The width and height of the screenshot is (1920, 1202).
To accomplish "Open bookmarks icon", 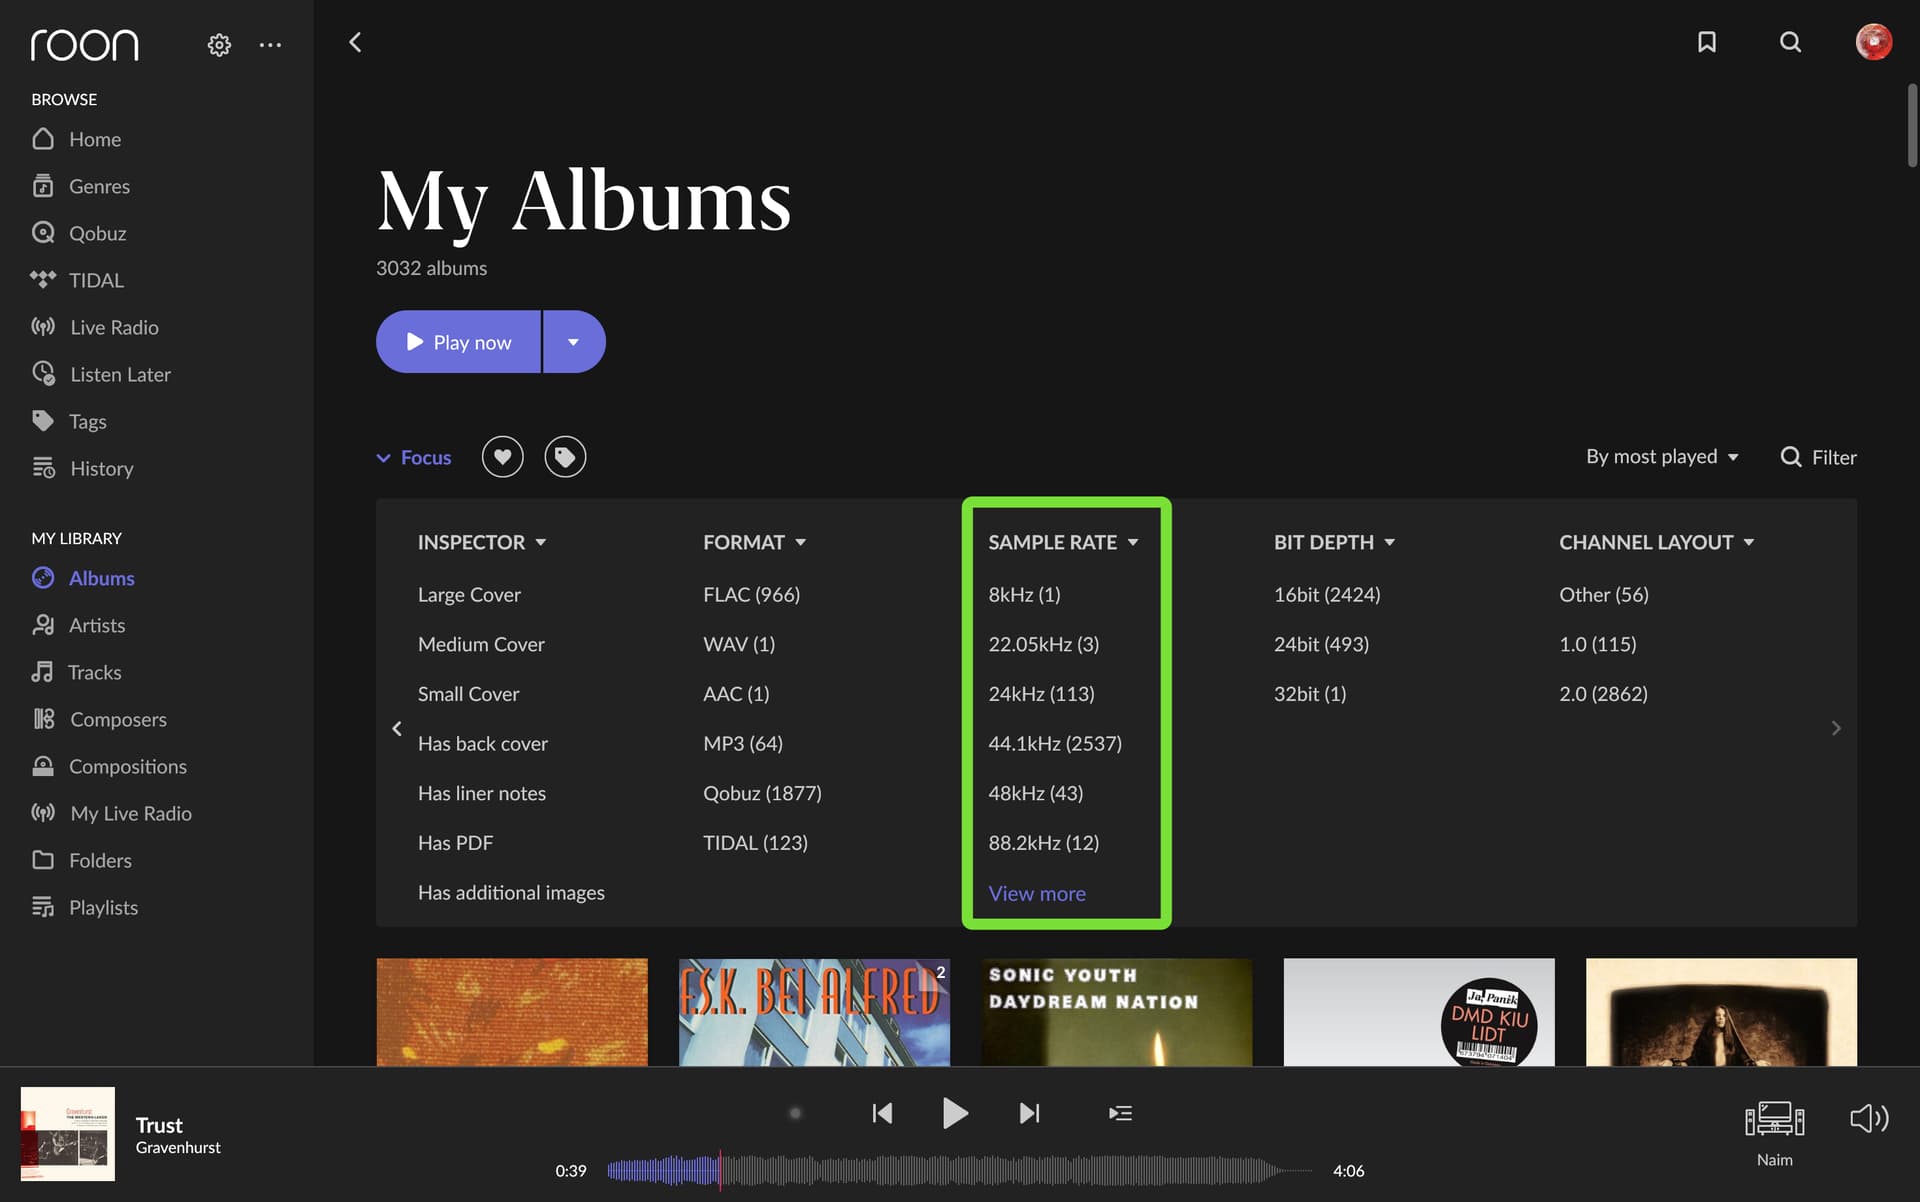I will pyautogui.click(x=1707, y=42).
